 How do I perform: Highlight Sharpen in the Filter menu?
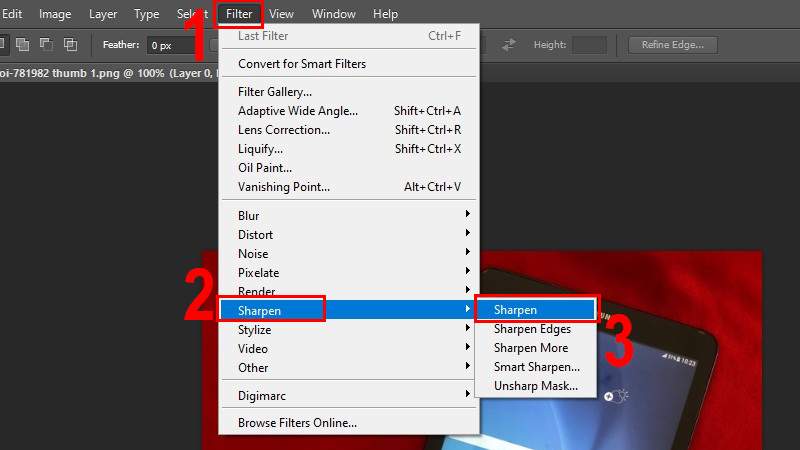[349, 310]
